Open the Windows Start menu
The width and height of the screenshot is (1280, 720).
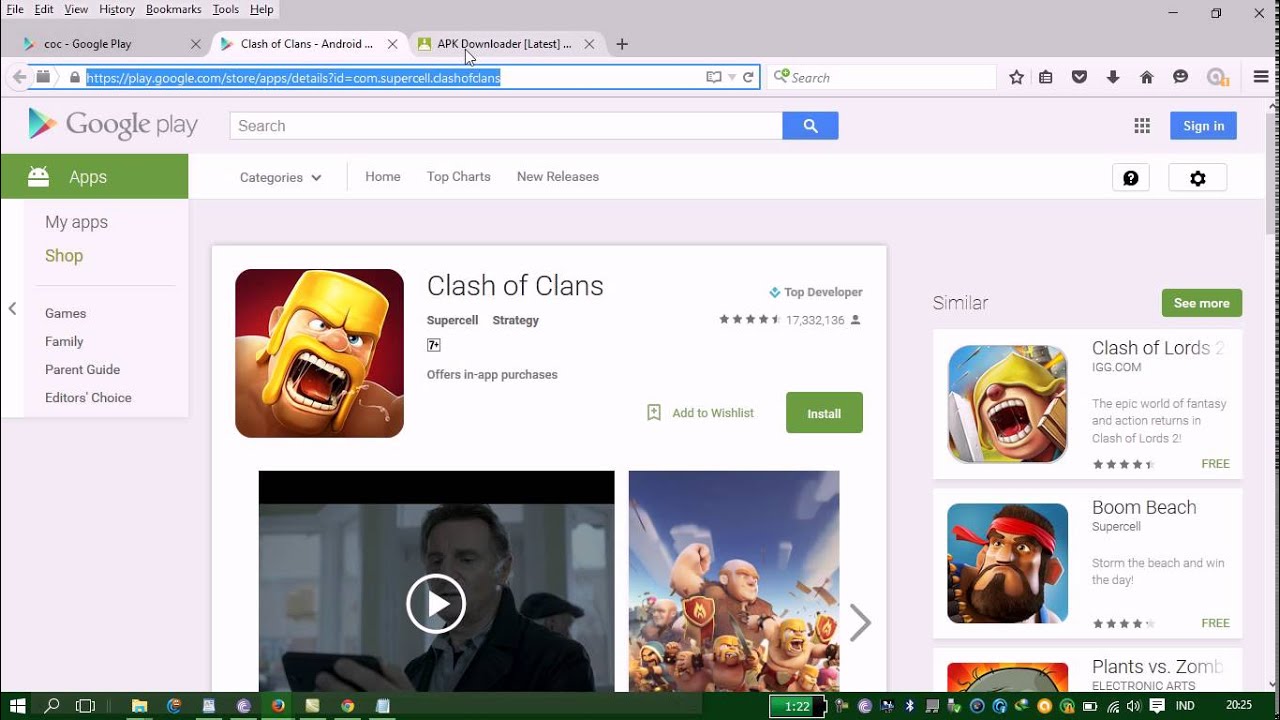(x=17, y=705)
